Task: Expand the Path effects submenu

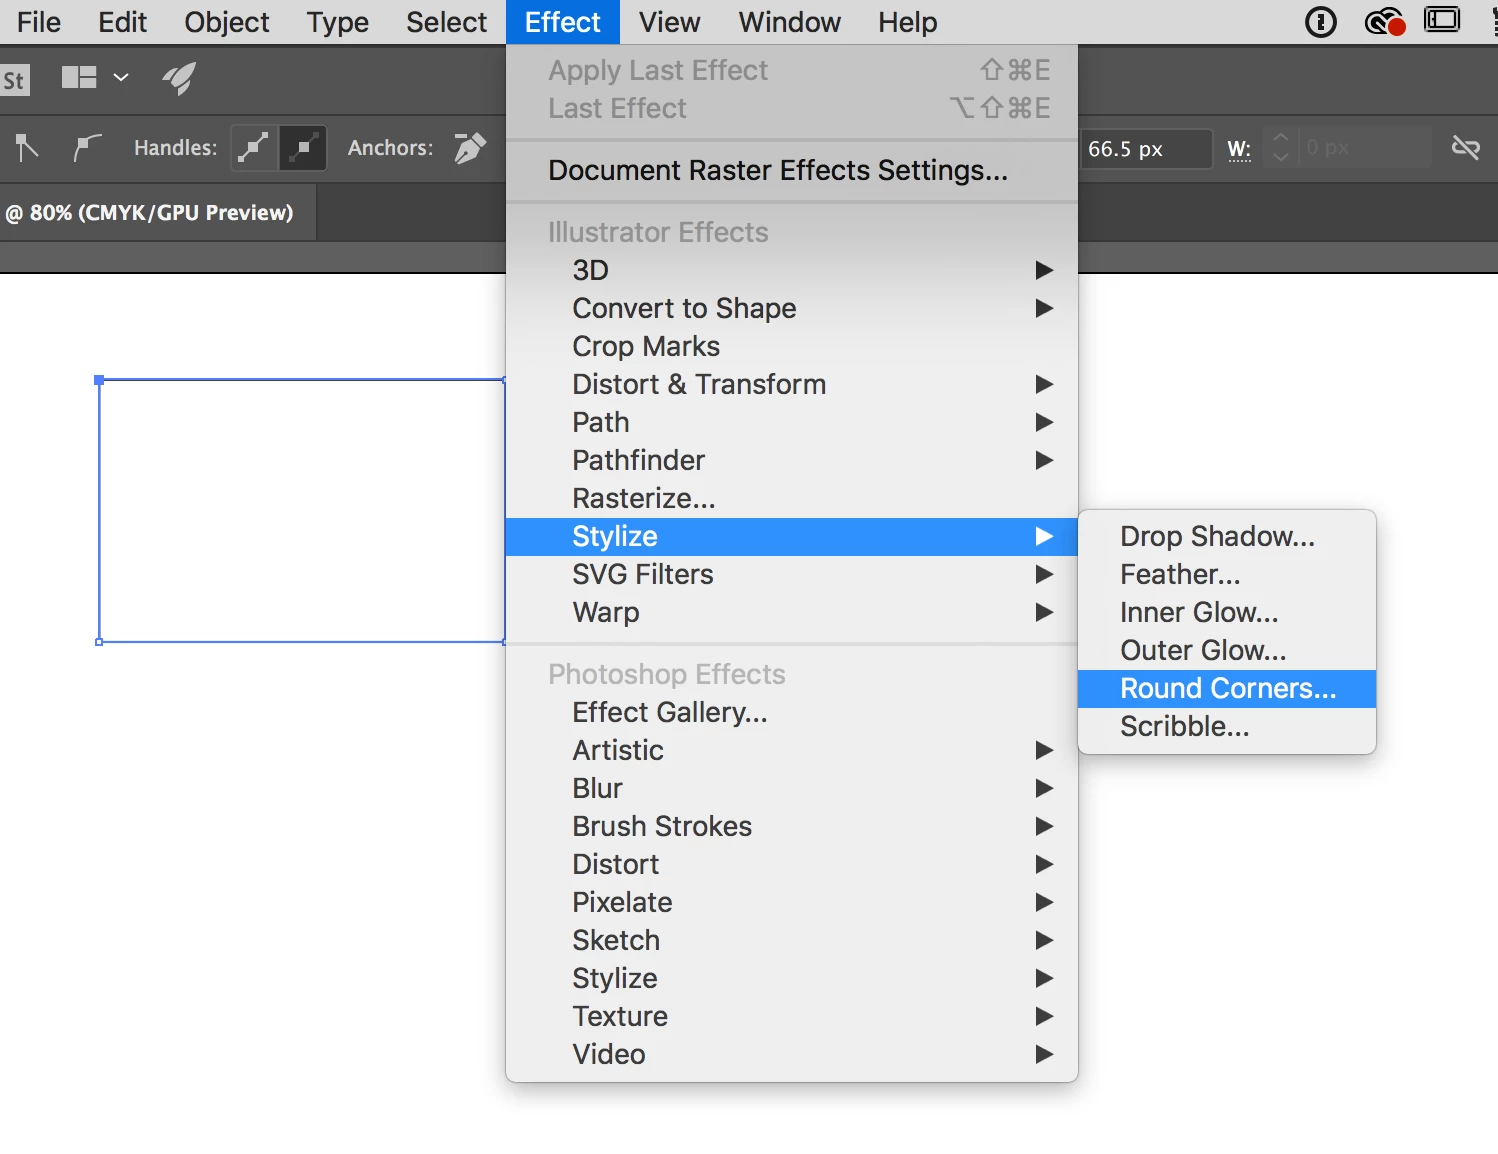Action: 792,422
